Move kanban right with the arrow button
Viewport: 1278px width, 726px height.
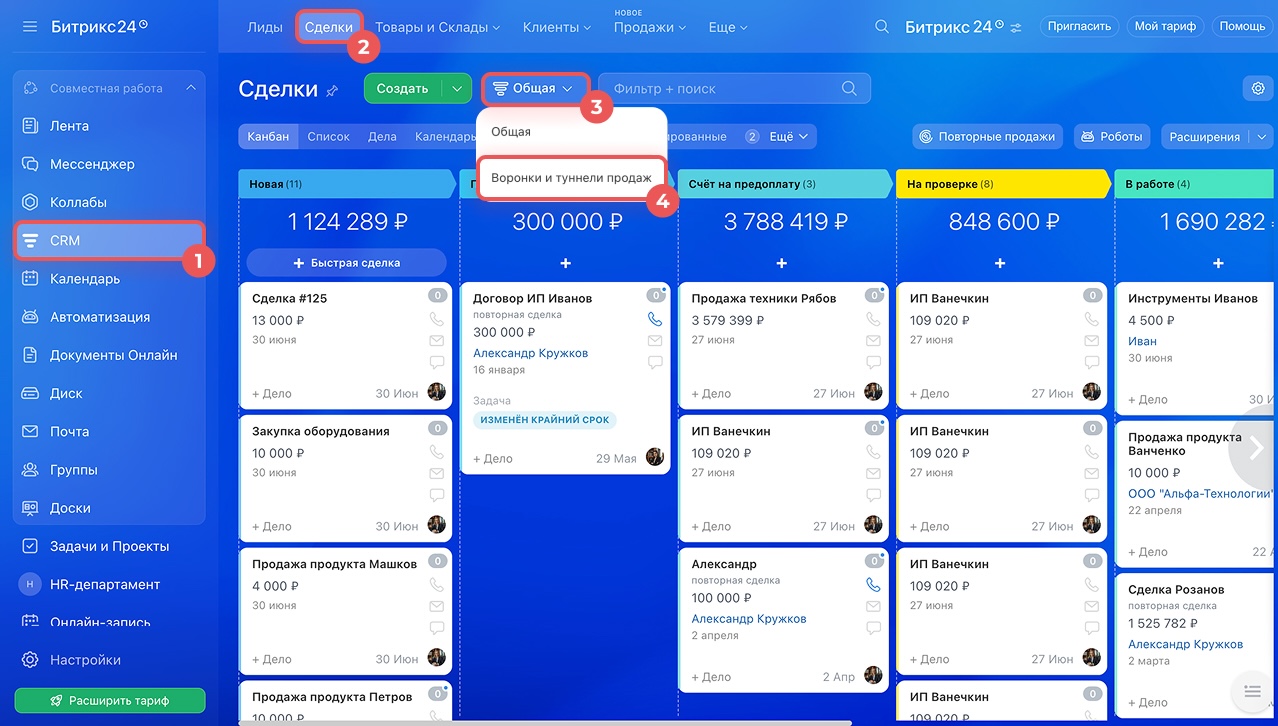[x=1257, y=447]
